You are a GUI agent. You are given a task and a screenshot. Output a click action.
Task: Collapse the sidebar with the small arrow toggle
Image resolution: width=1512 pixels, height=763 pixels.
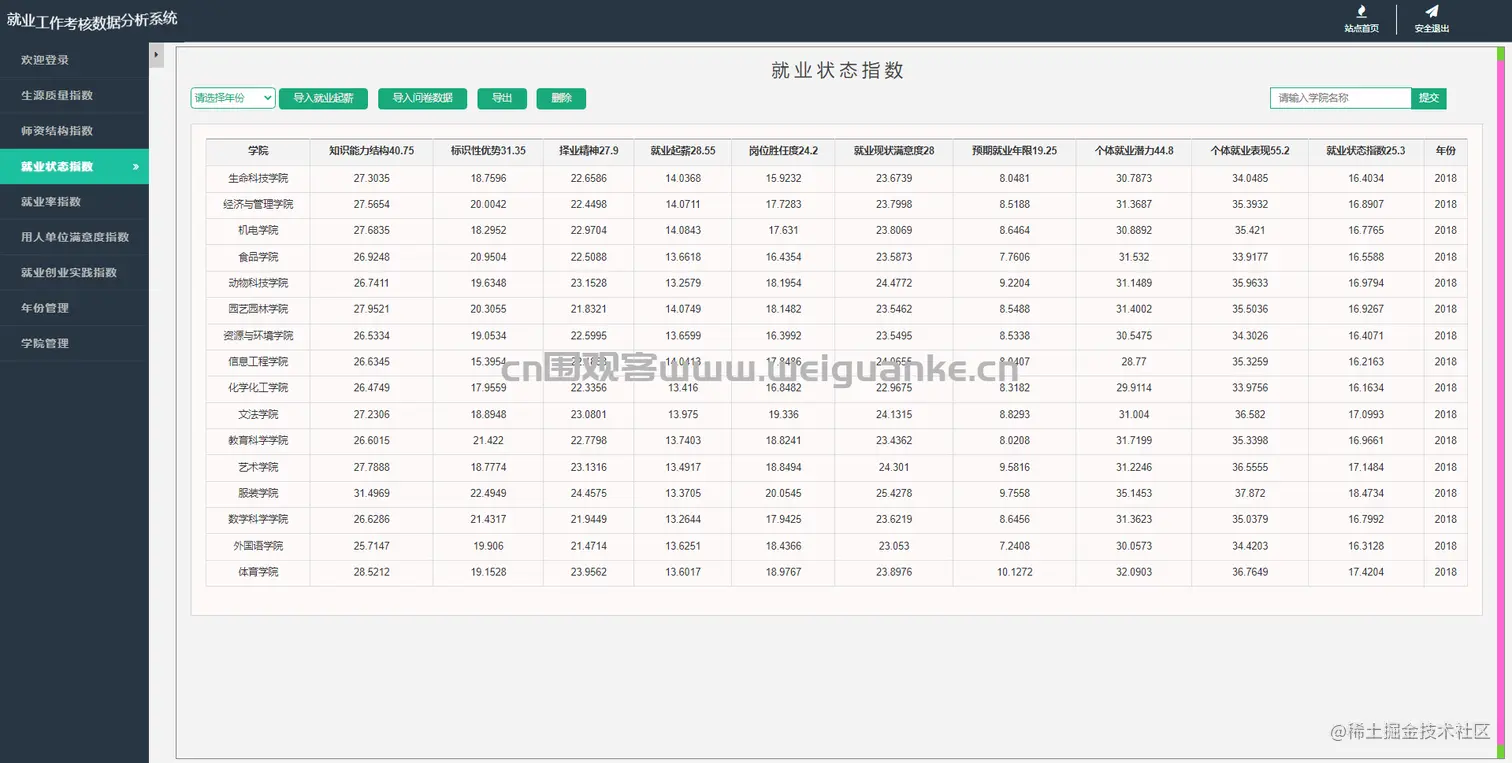[156, 55]
